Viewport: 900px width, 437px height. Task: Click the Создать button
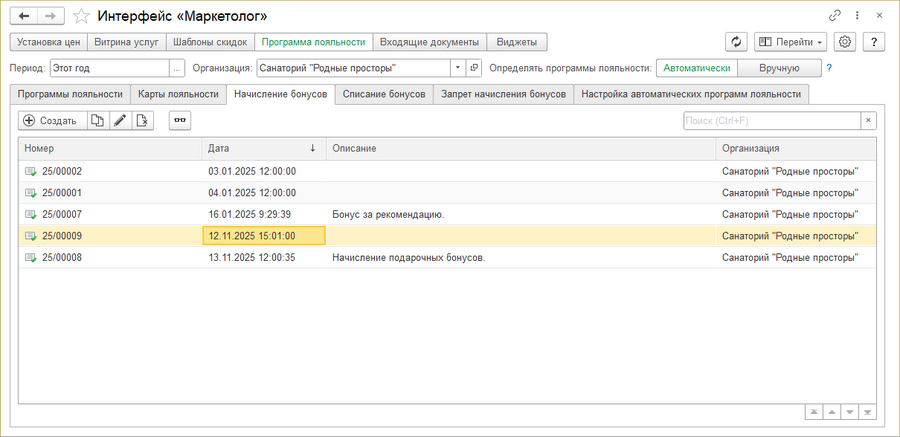click(x=50, y=120)
